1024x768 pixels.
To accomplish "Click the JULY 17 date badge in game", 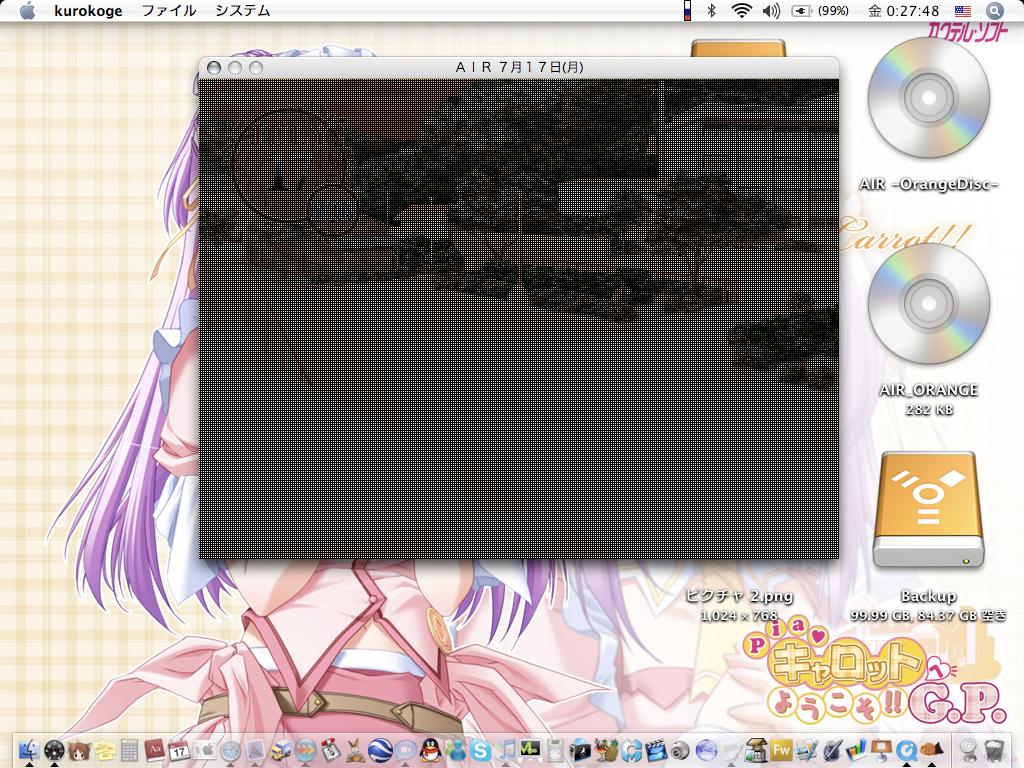I will [x=288, y=165].
